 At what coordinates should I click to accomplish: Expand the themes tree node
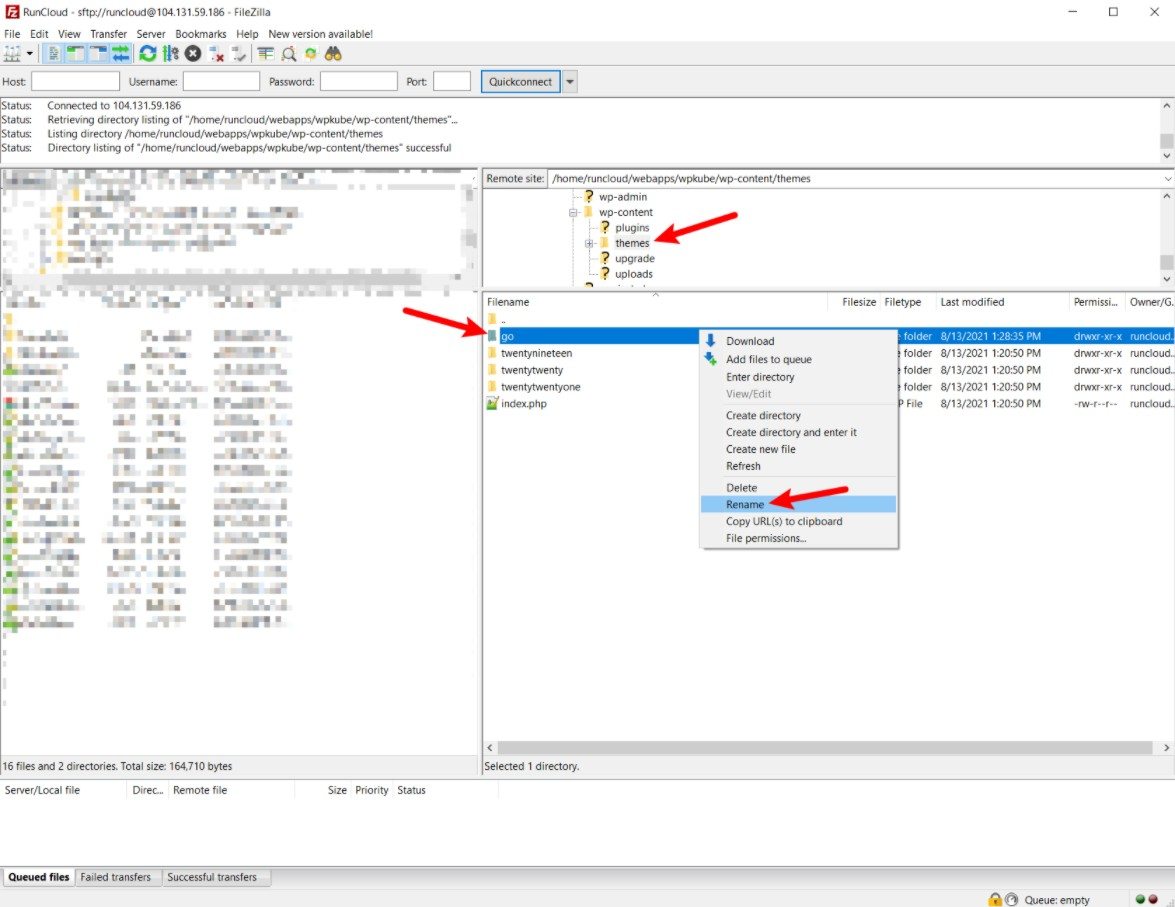pyautogui.click(x=589, y=244)
